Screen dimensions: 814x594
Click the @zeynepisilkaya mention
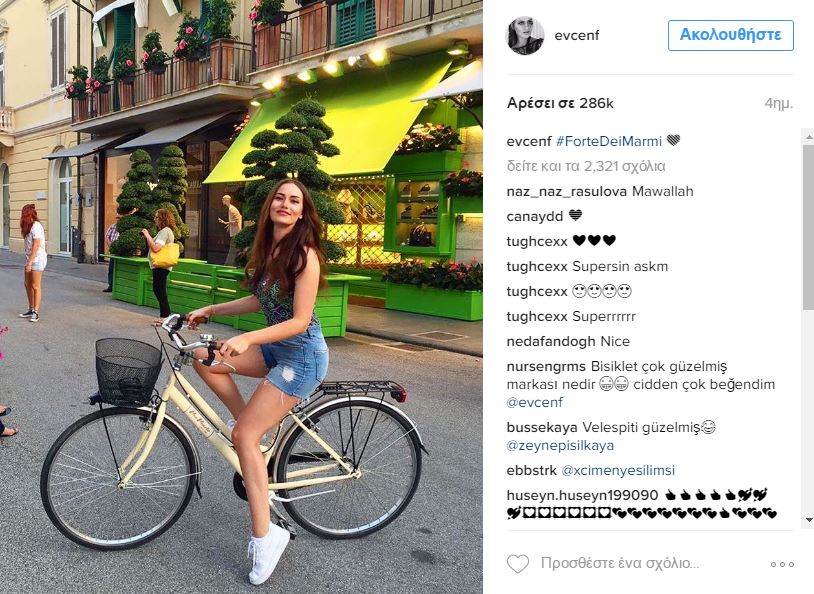[560, 446]
